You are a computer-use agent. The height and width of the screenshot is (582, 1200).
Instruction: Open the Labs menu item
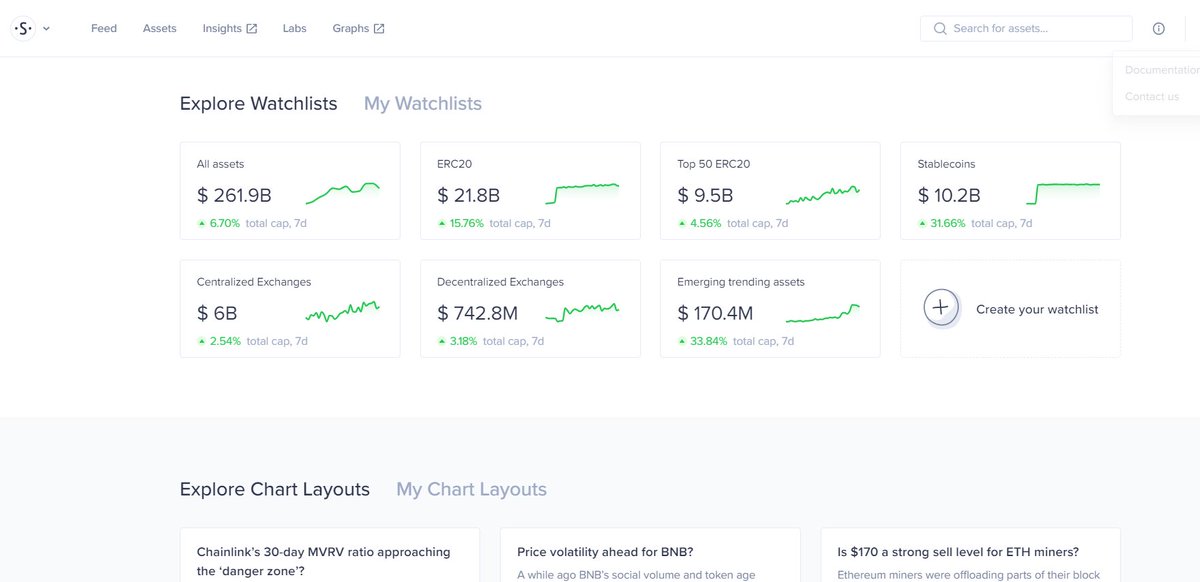coord(295,29)
